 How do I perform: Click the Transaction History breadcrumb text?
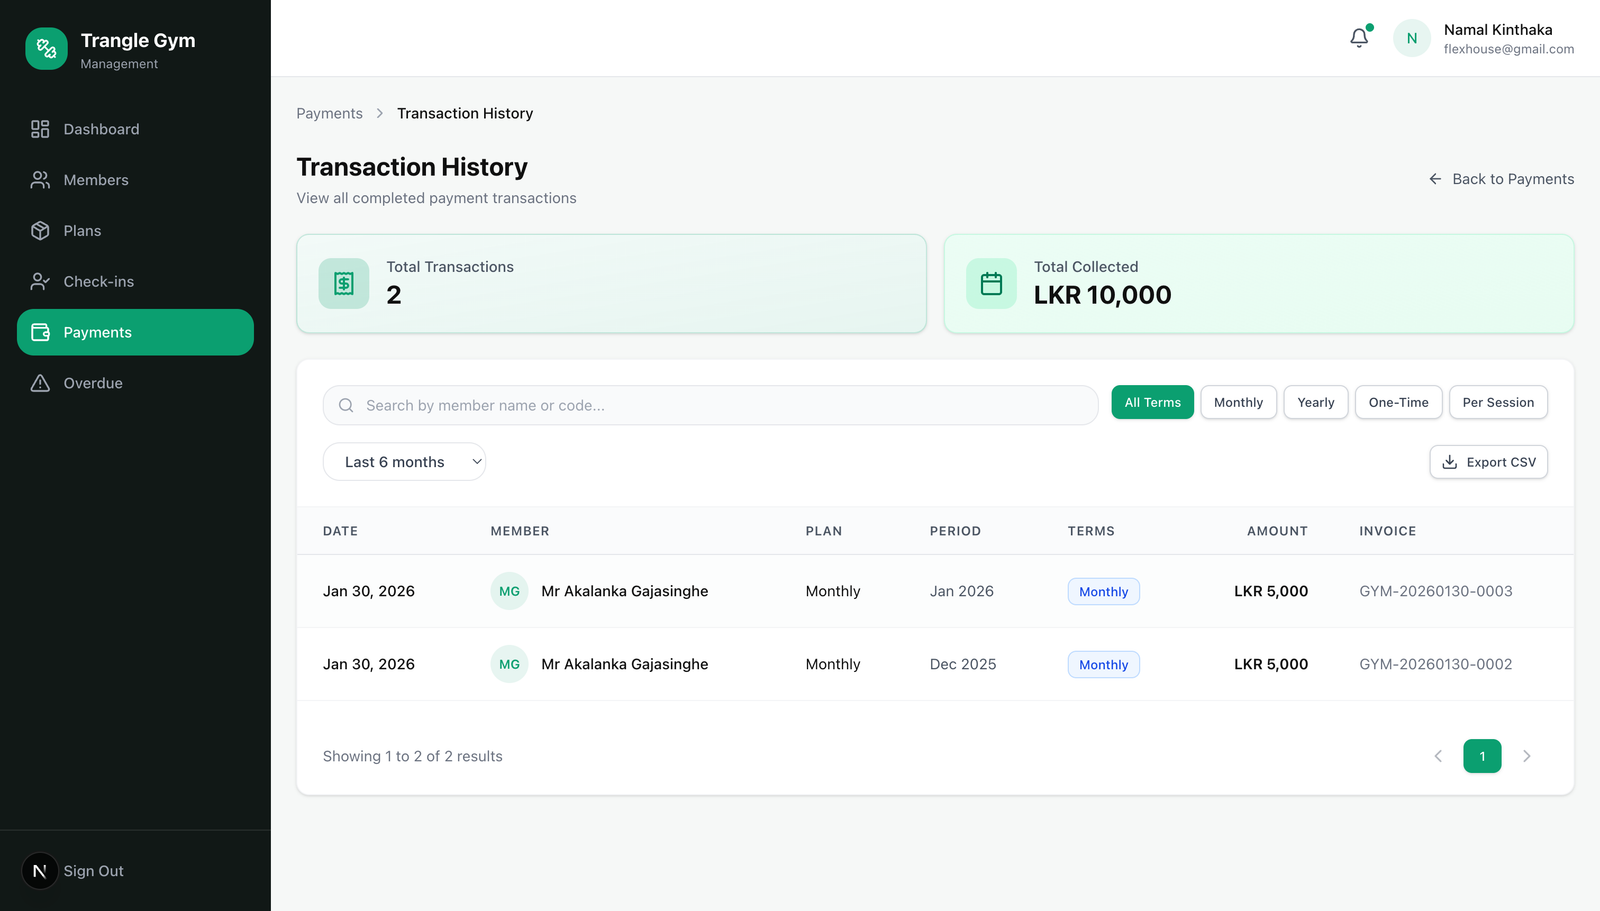pyautogui.click(x=465, y=114)
